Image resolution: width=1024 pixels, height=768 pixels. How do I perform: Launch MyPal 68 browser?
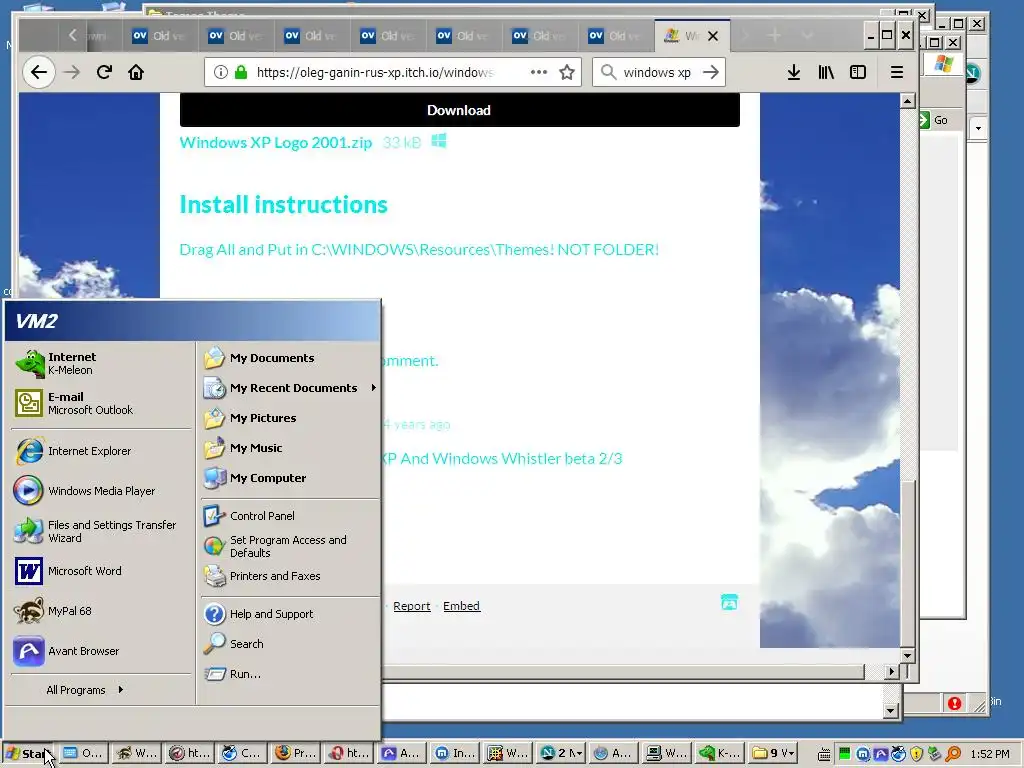coord(101,611)
